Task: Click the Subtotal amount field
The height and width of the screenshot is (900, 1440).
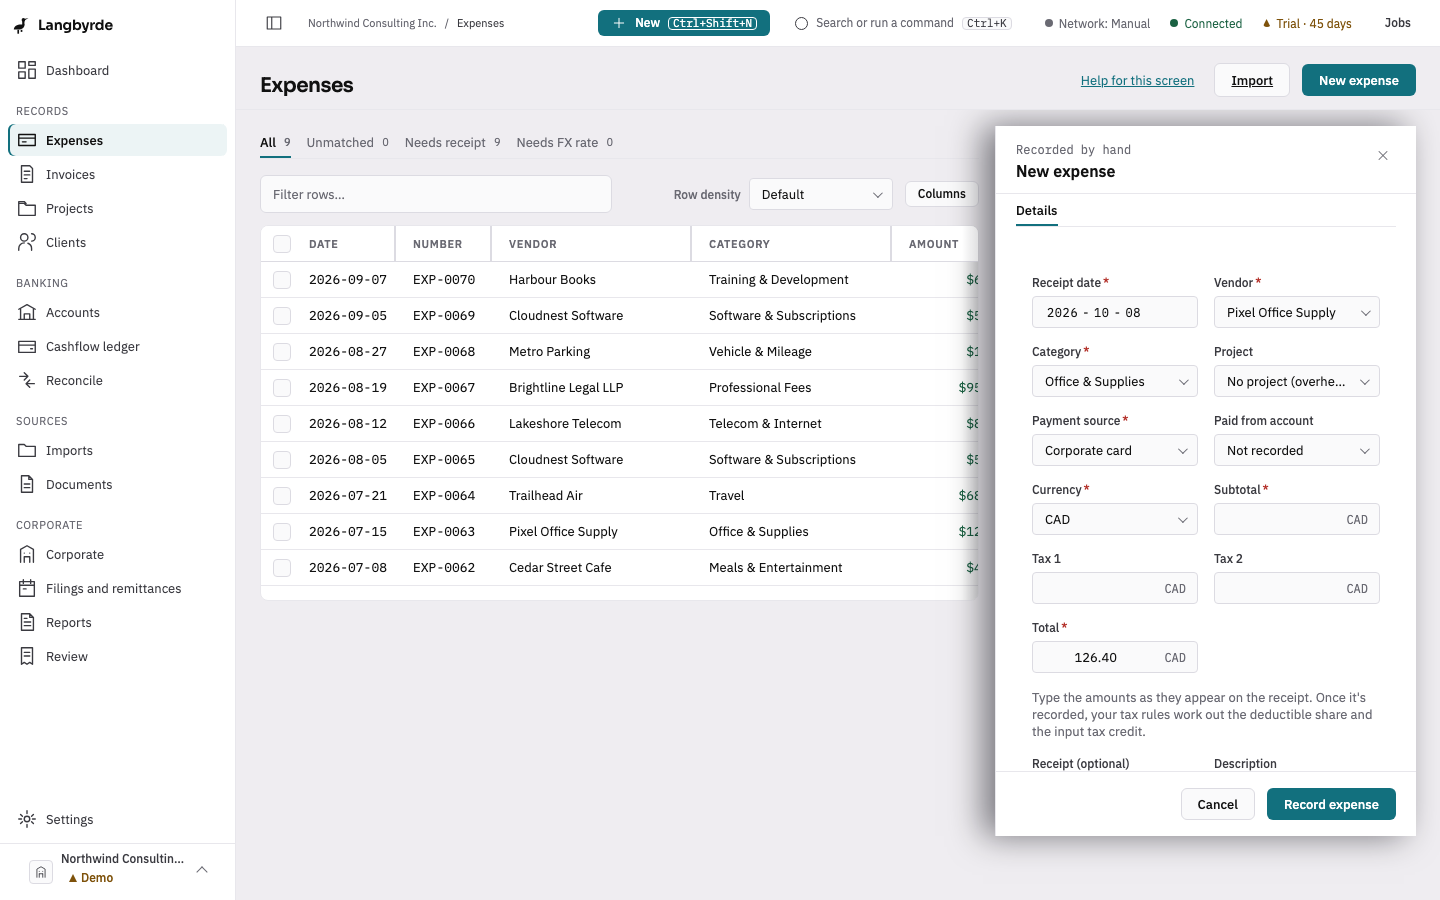Action: point(1297,519)
